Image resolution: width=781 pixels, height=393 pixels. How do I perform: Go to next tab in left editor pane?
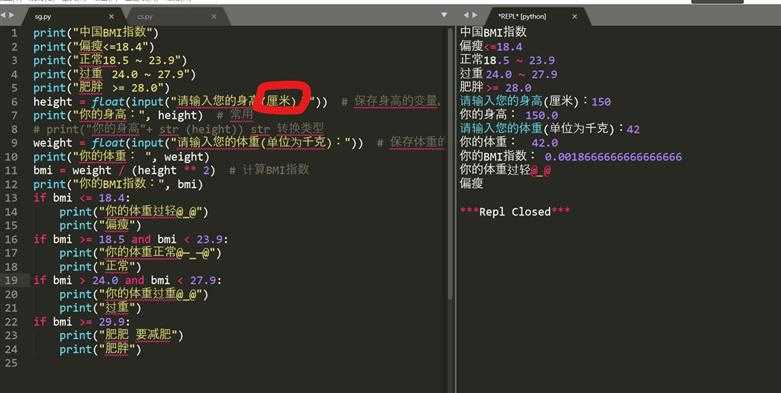(x=11, y=15)
